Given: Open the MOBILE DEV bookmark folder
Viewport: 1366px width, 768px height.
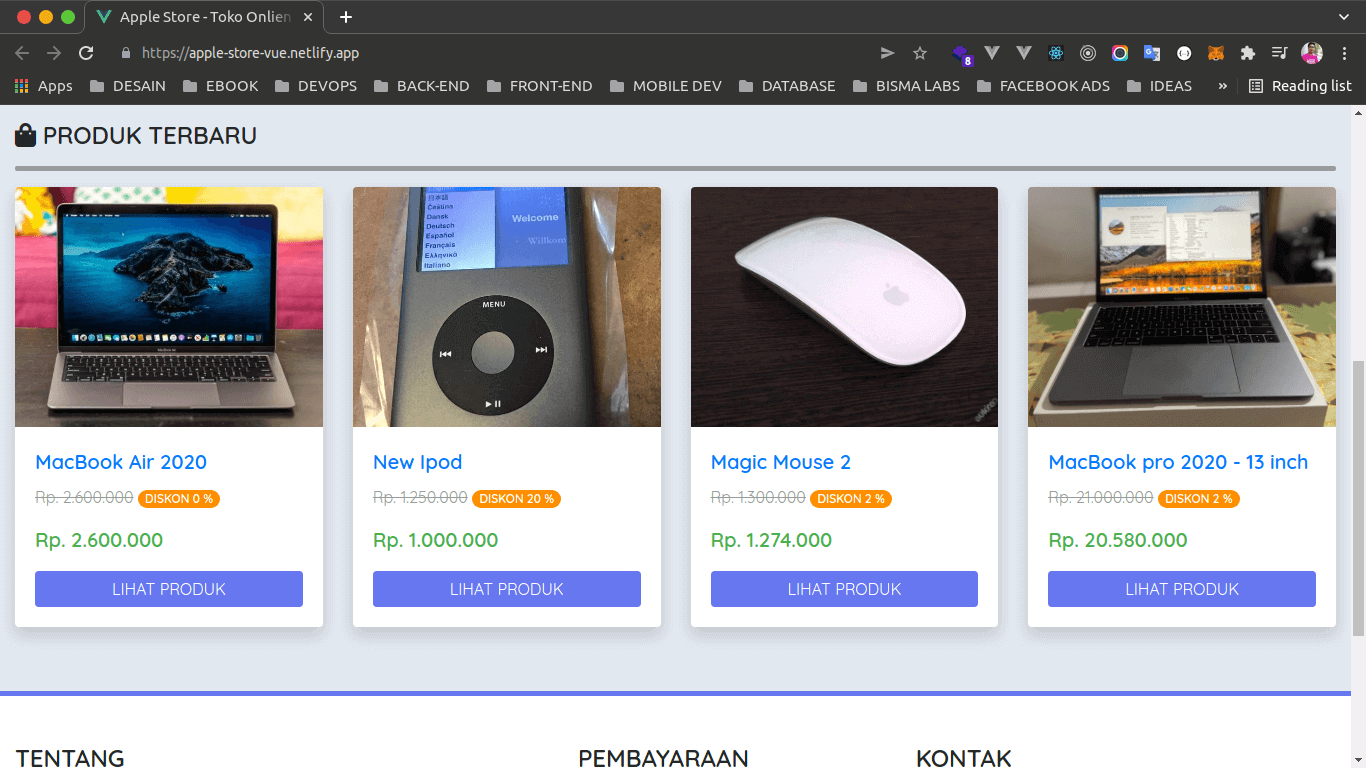Looking at the screenshot, I should [665, 86].
